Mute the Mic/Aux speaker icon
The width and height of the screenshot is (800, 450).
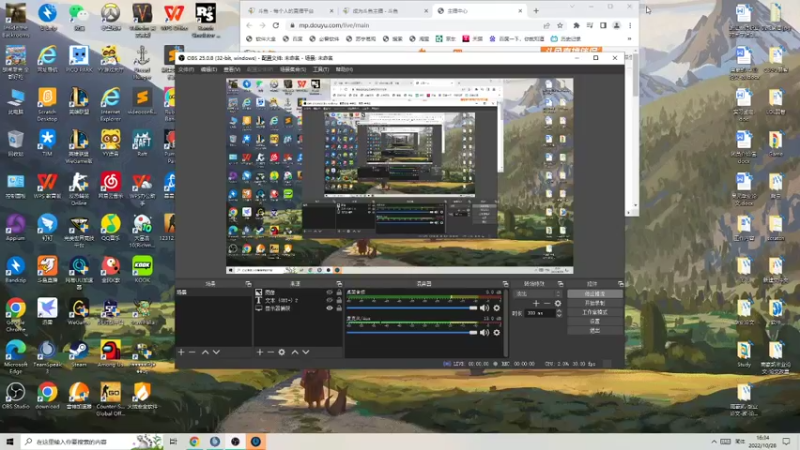(x=484, y=333)
